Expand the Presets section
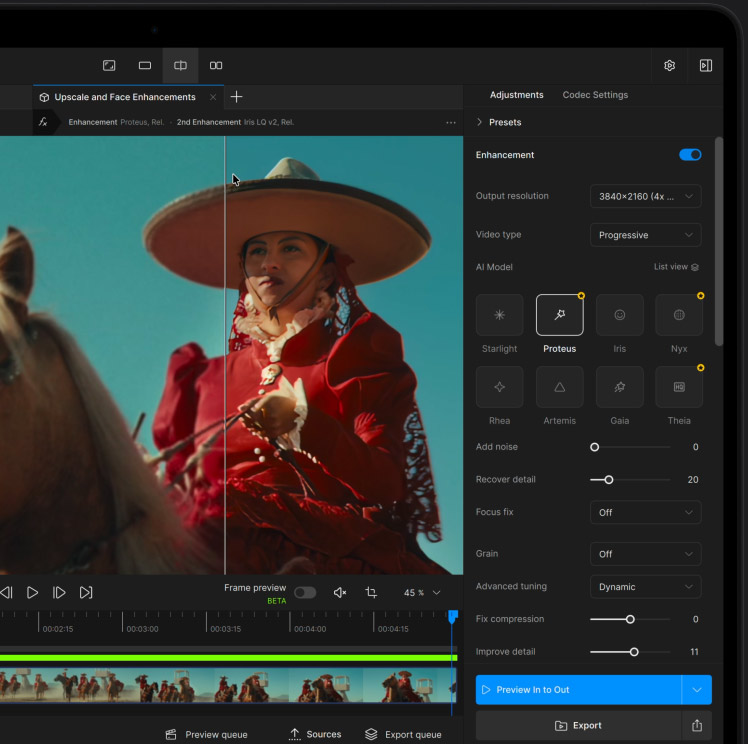Screen dimensions: 748x744 tap(498, 122)
